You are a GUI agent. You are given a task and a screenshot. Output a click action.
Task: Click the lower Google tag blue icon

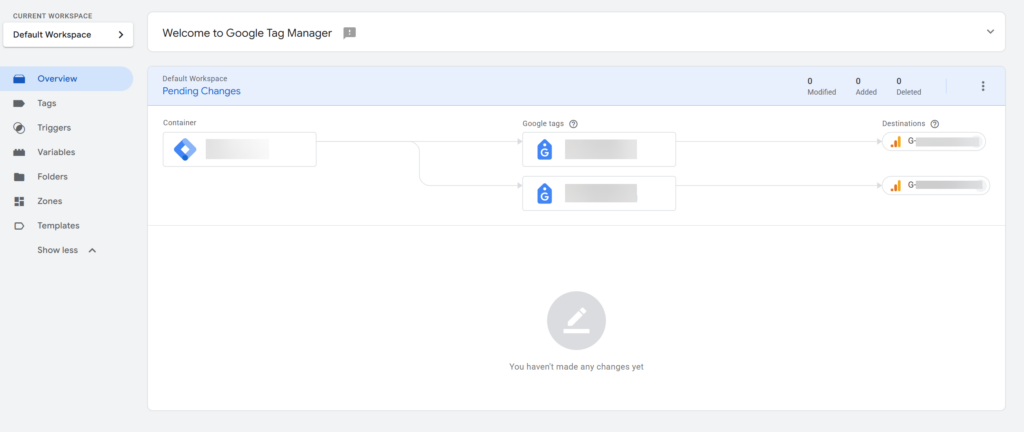tap(544, 193)
